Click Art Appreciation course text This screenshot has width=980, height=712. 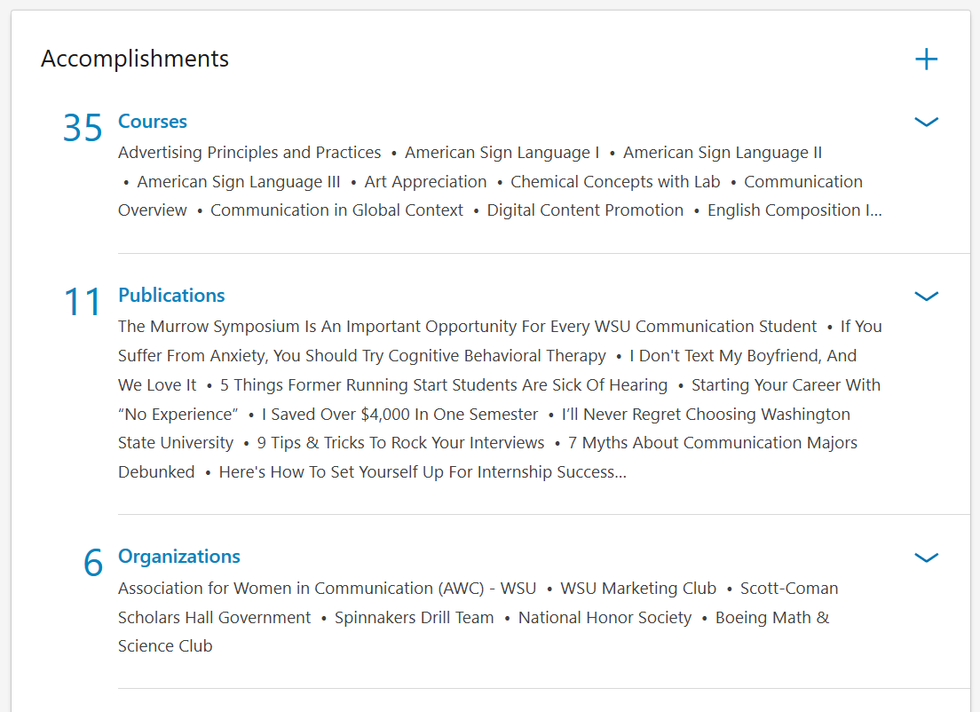425,182
